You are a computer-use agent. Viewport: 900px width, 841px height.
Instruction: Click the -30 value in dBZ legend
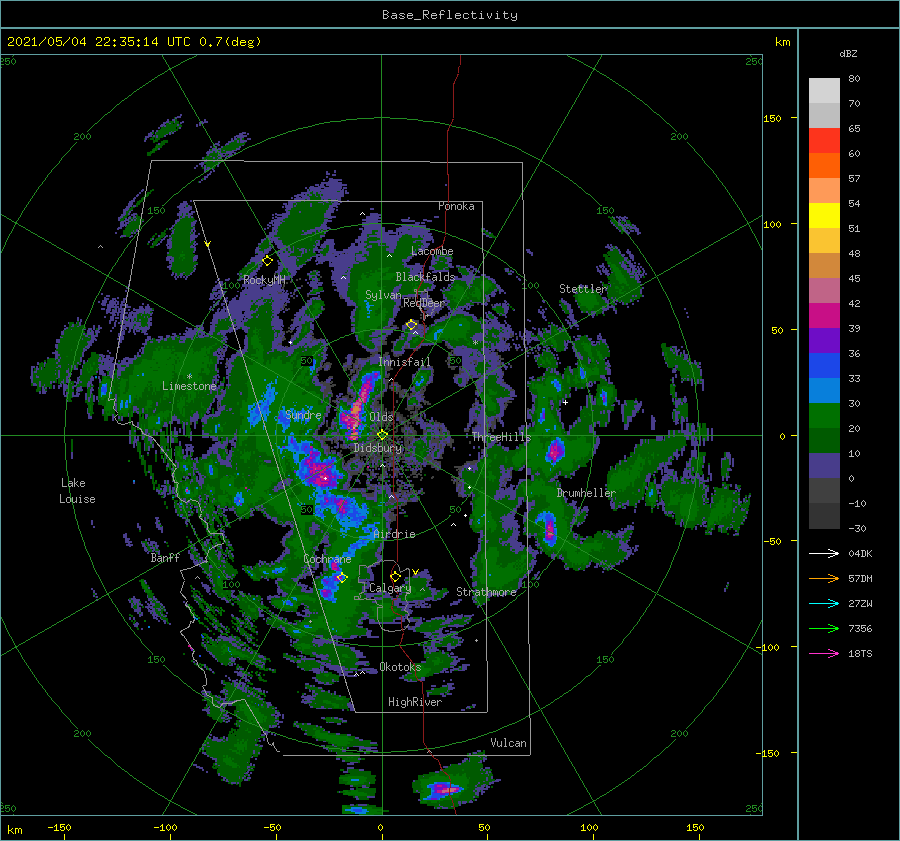pos(858,529)
